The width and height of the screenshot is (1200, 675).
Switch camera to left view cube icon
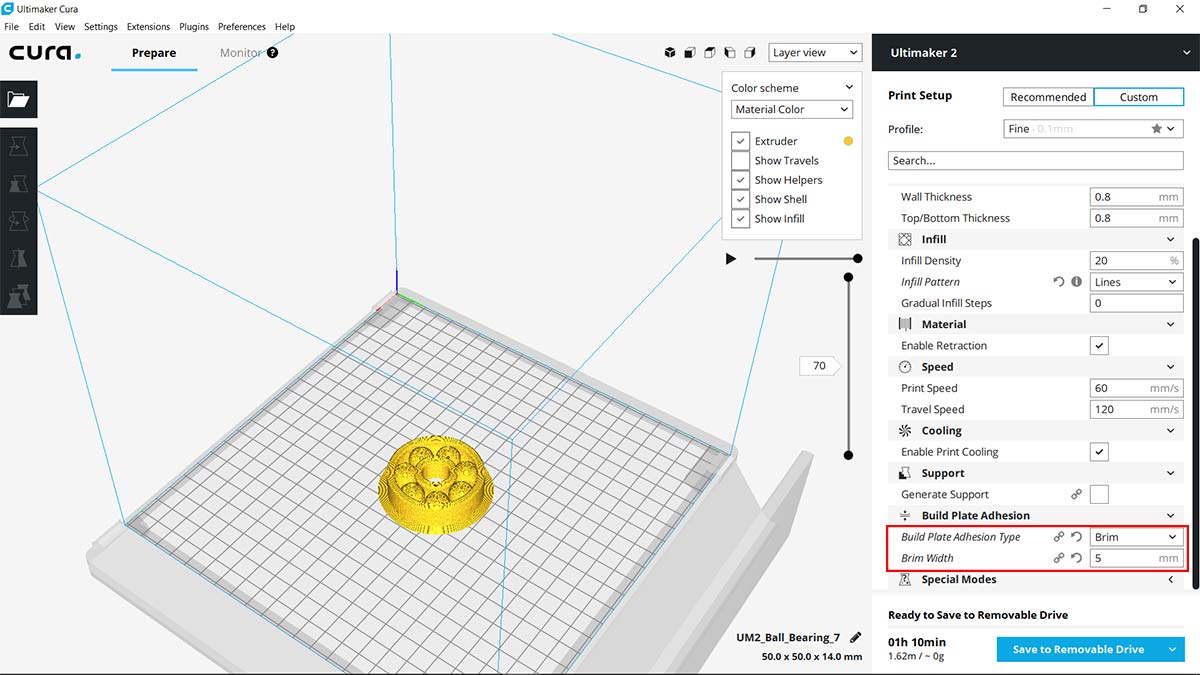(730, 53)
